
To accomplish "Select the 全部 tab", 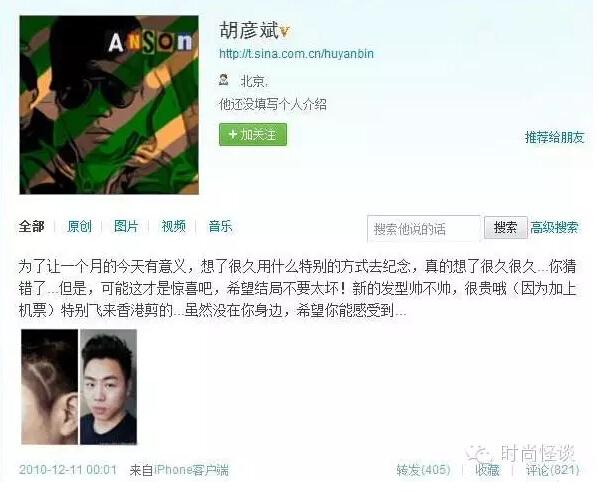I will [32, 226].
